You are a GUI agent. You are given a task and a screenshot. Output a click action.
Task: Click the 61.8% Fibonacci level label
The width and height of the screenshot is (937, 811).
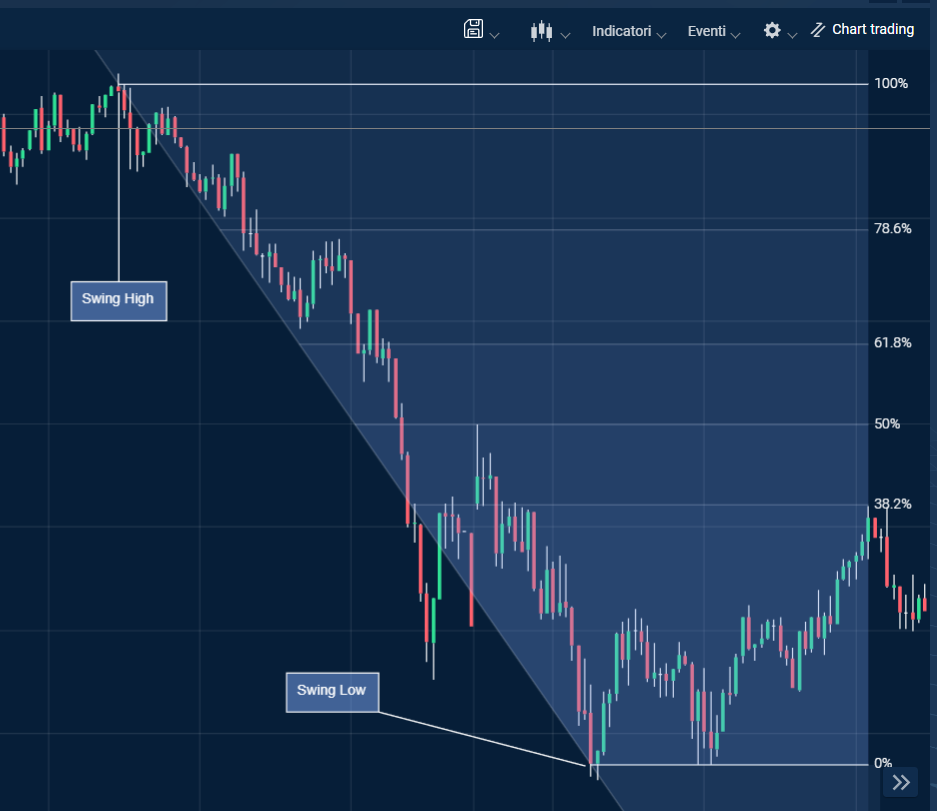[x=893, y=343]
